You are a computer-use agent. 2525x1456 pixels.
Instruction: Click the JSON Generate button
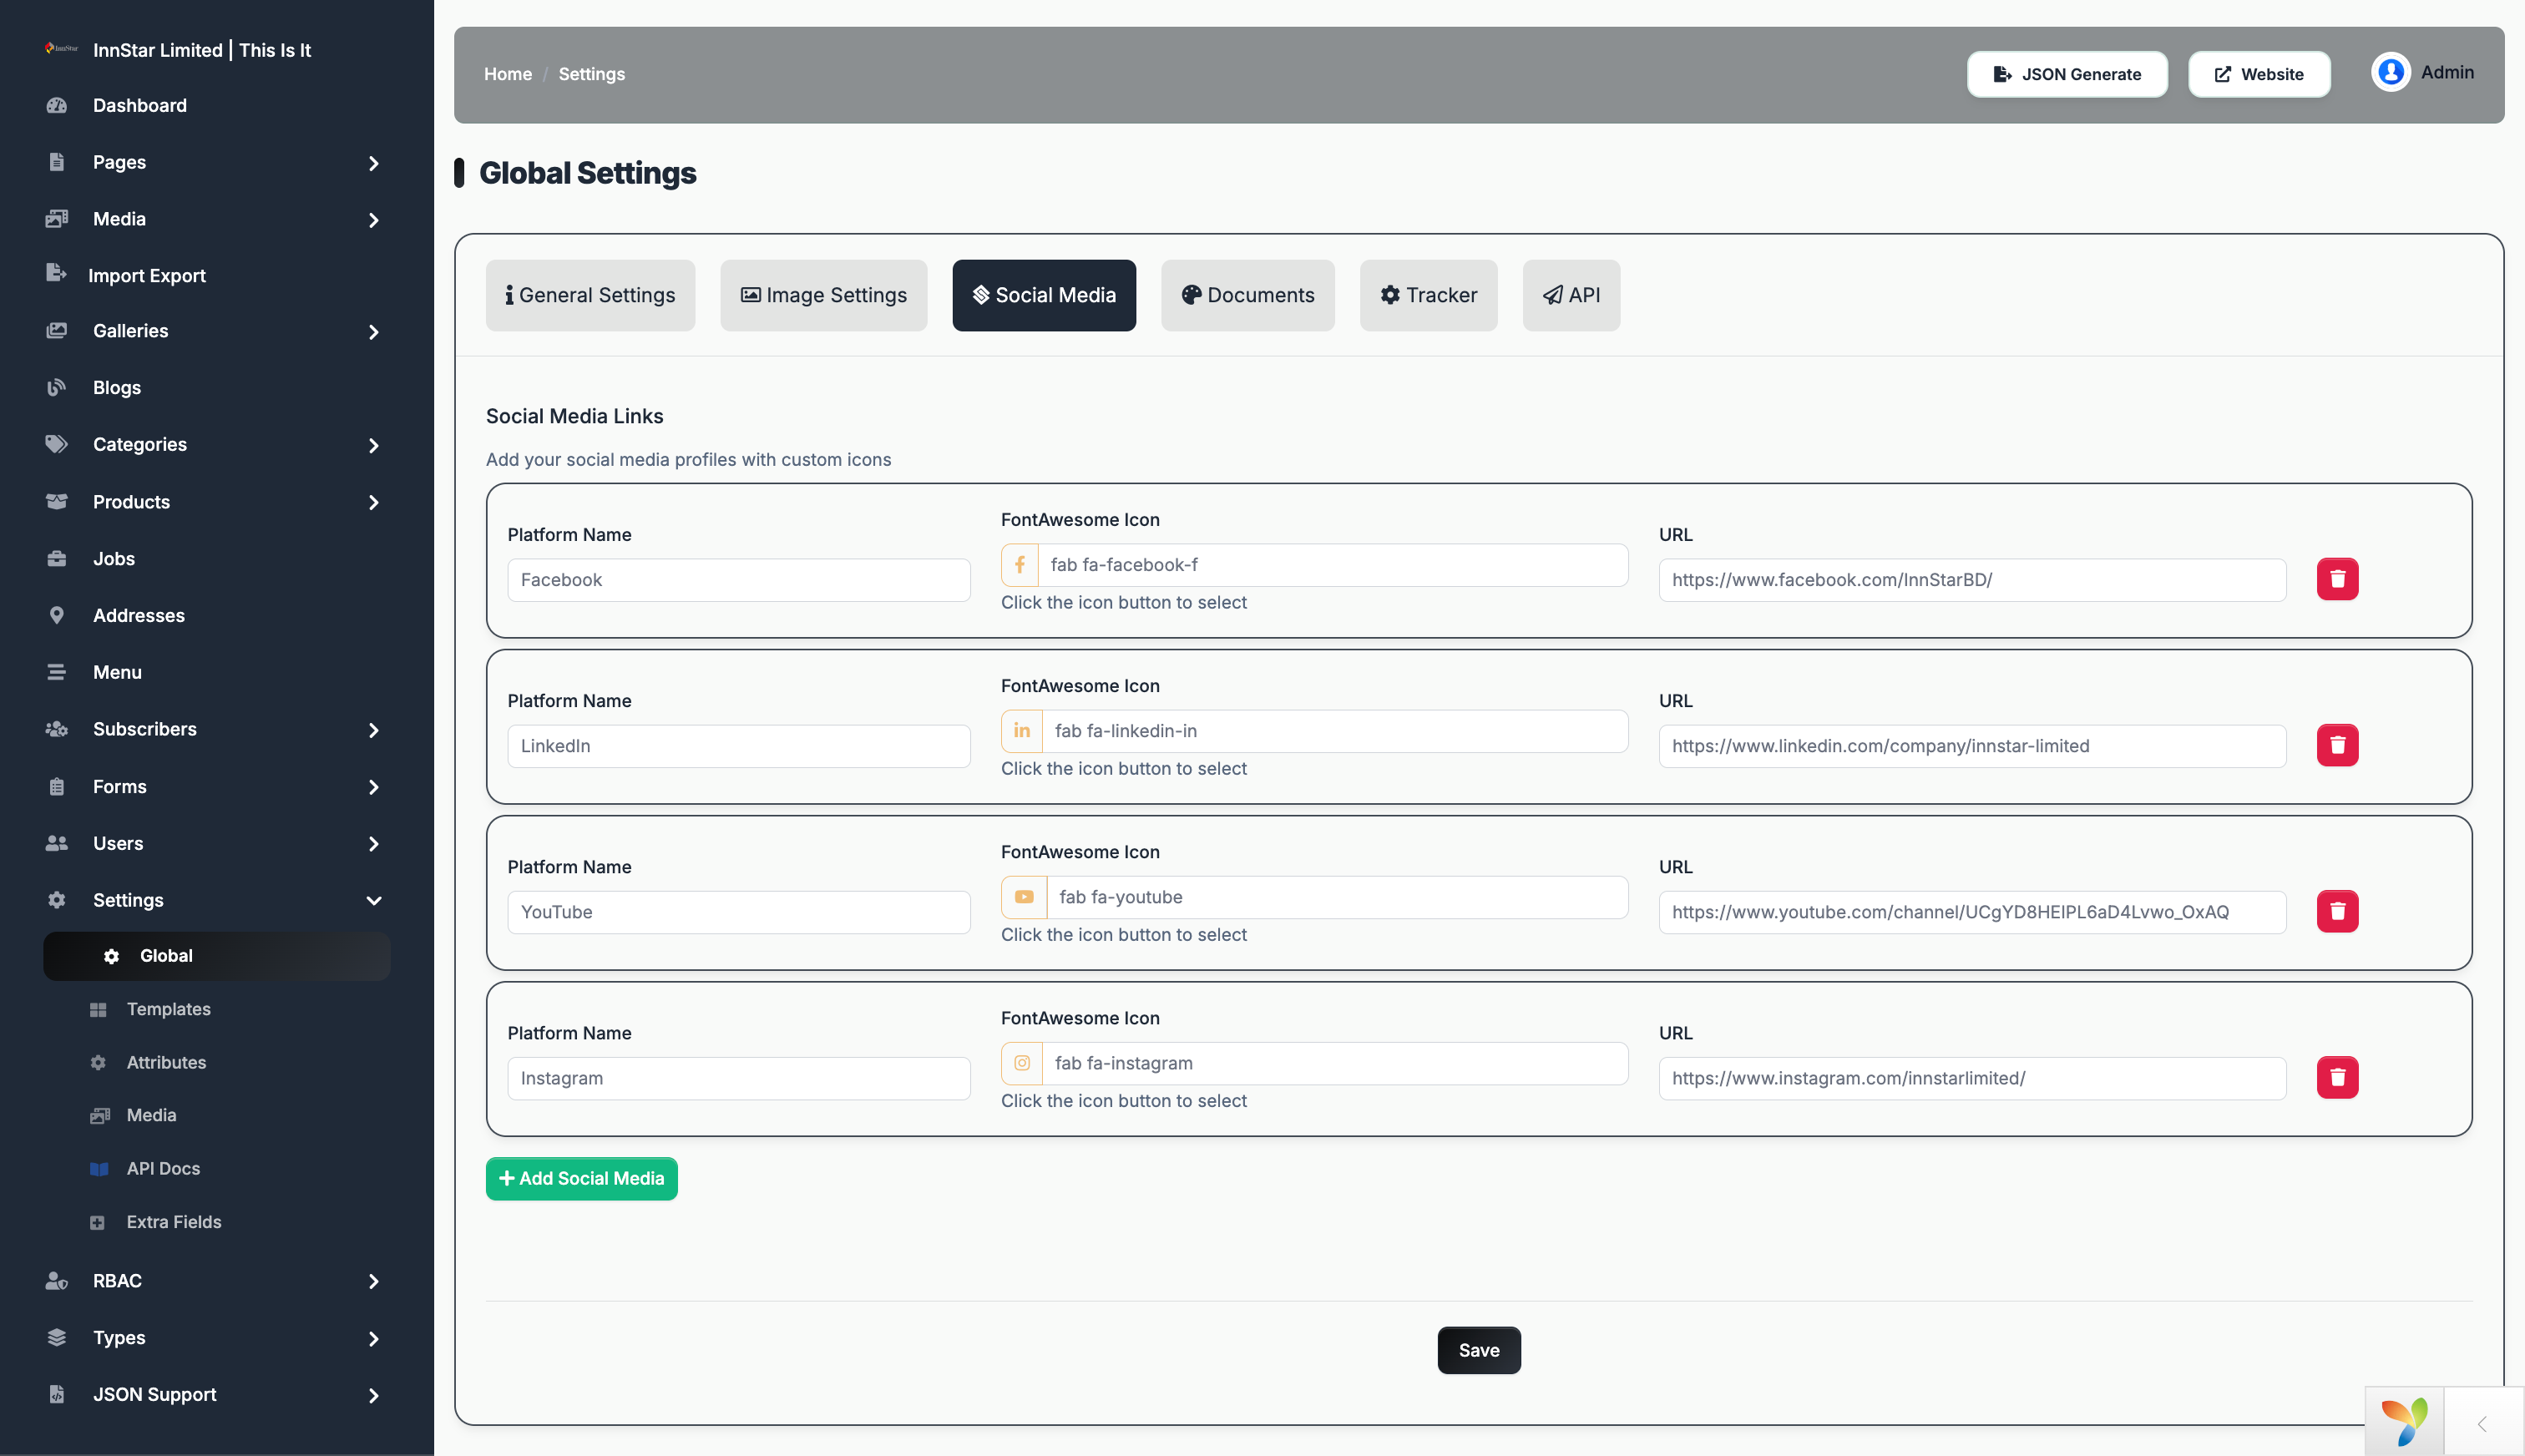coord(2067,74)
